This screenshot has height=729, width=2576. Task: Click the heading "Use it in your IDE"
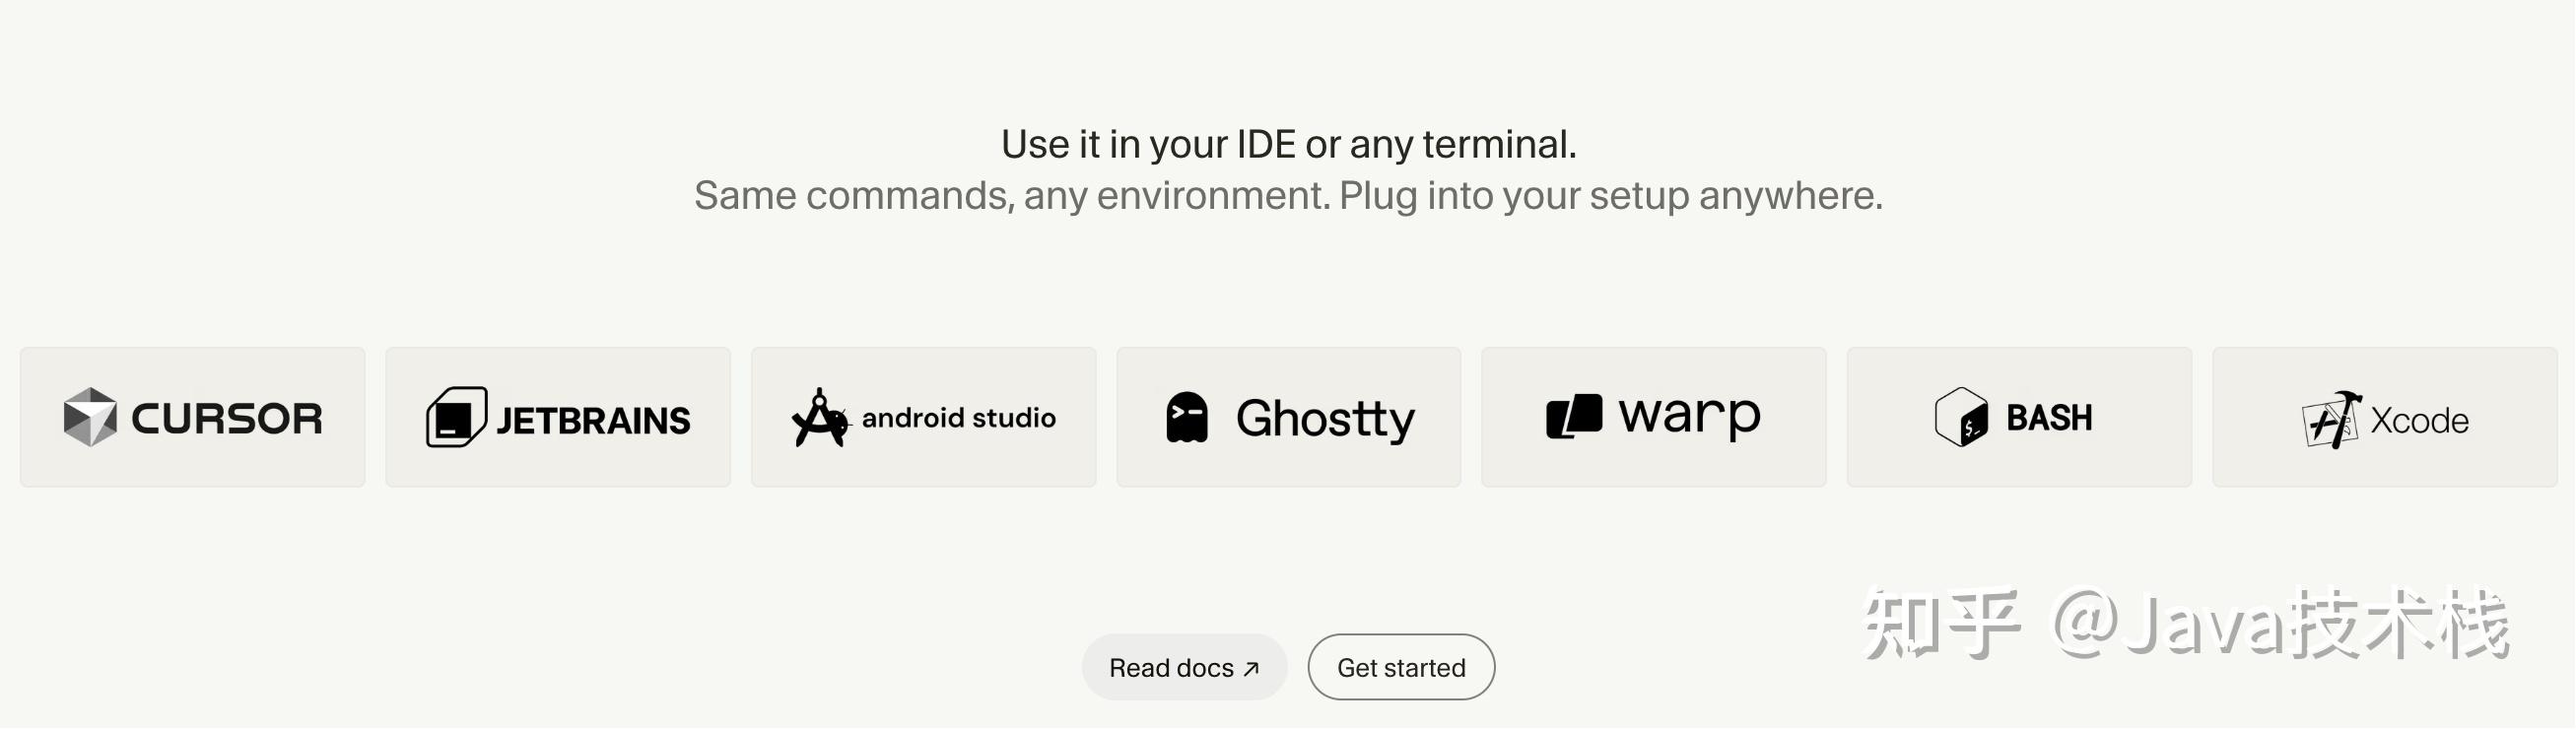1288,144
